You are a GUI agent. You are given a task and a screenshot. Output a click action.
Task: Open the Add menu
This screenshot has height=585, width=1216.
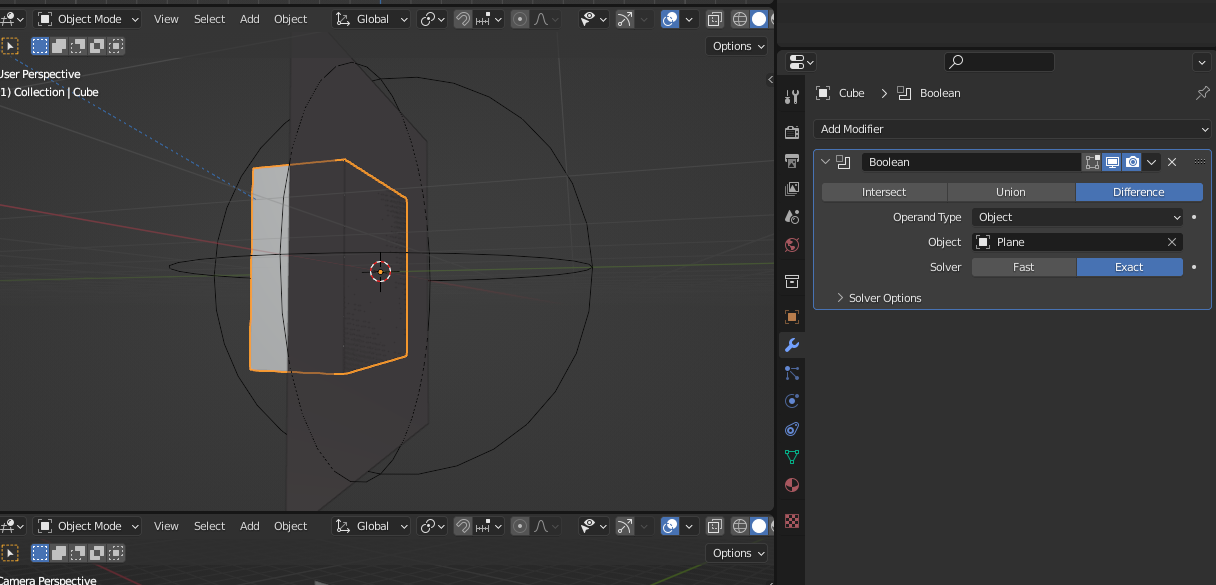pyautogui.click(x=249, y=18)
